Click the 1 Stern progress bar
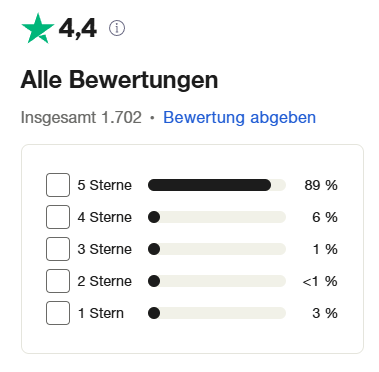Viewport: 379px width, 372px height. click(217, 313)
